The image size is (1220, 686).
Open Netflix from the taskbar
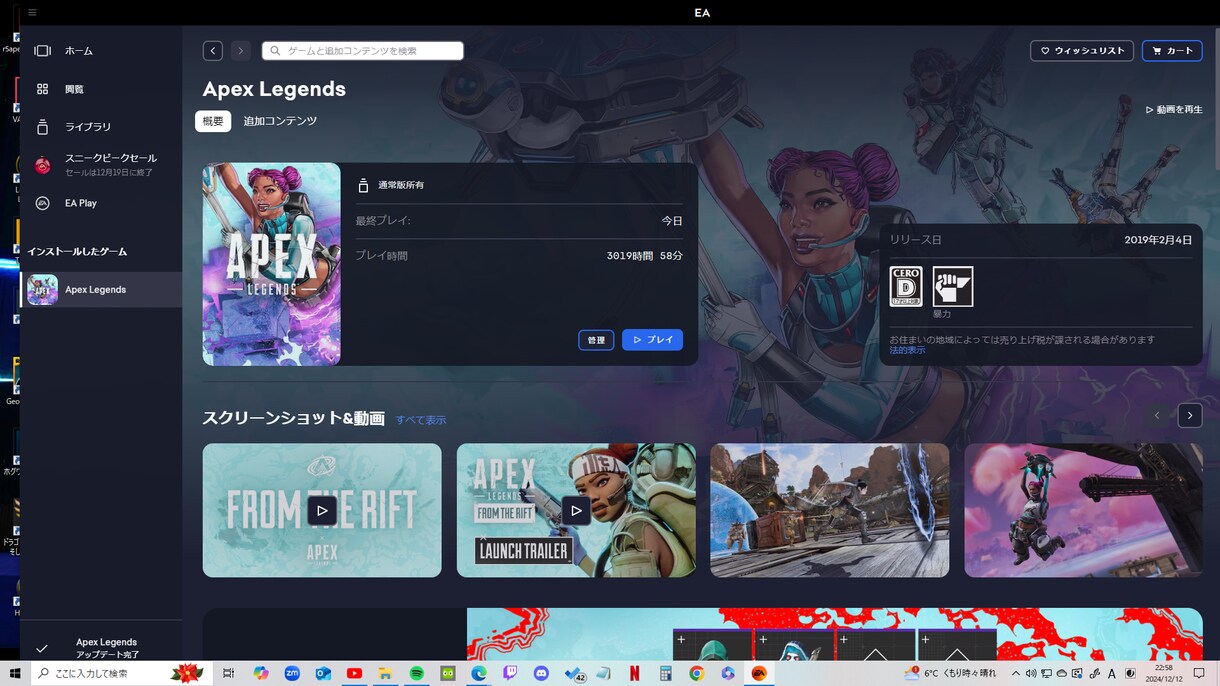pyautogui.click(x=634, y=673)
